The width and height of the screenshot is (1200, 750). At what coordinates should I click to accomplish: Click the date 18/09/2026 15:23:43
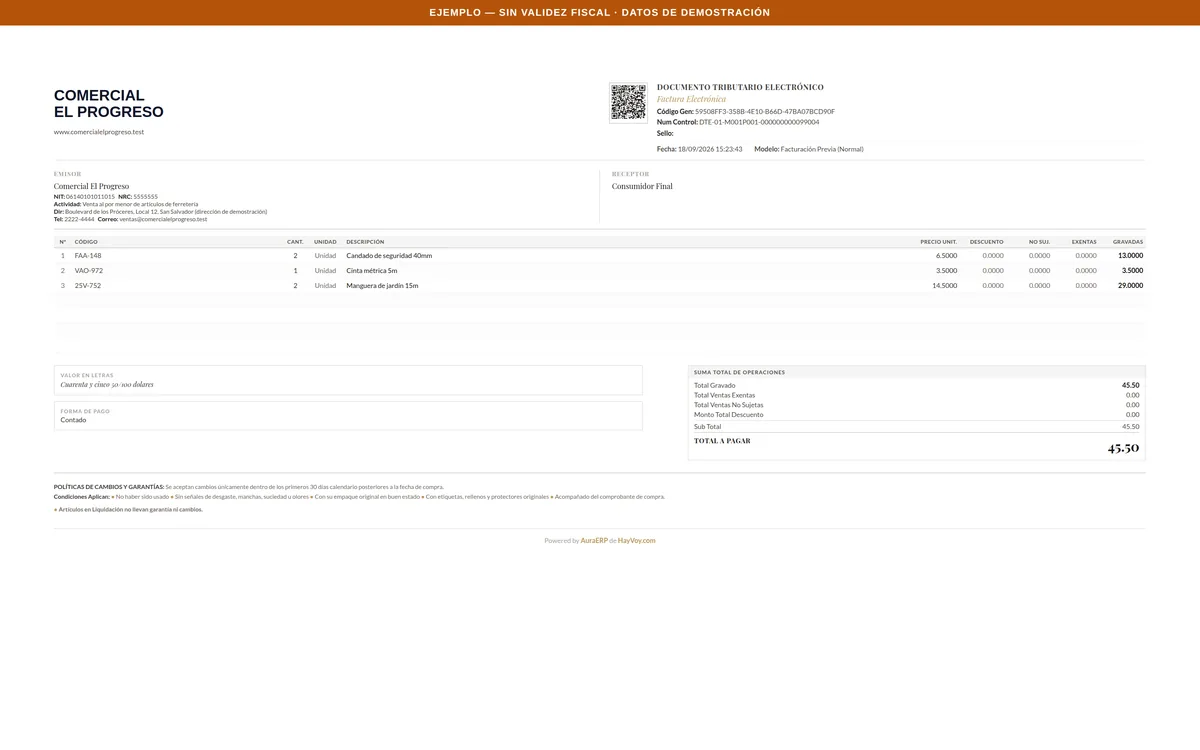click(710, 149)
